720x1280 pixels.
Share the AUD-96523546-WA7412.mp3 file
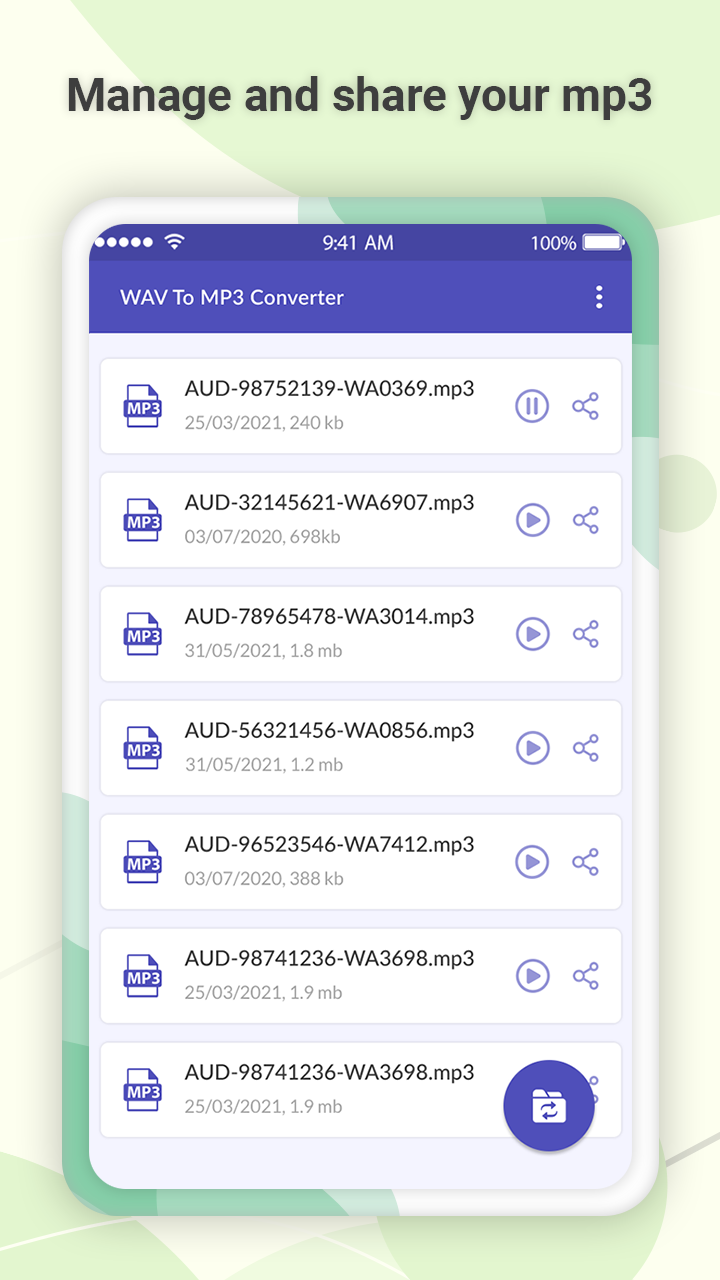tap(586, 862)
